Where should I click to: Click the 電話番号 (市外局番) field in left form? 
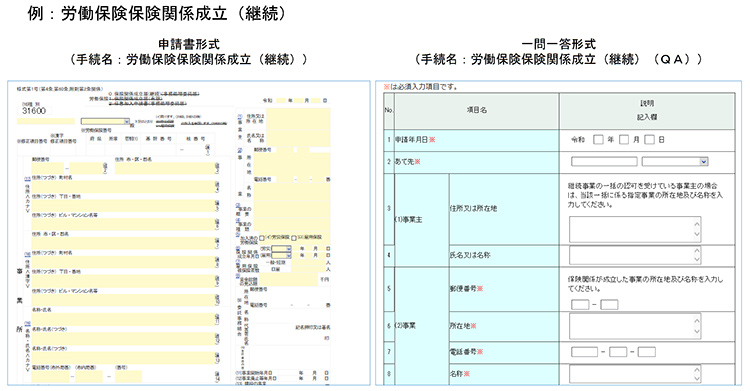(x=52, y=376)
